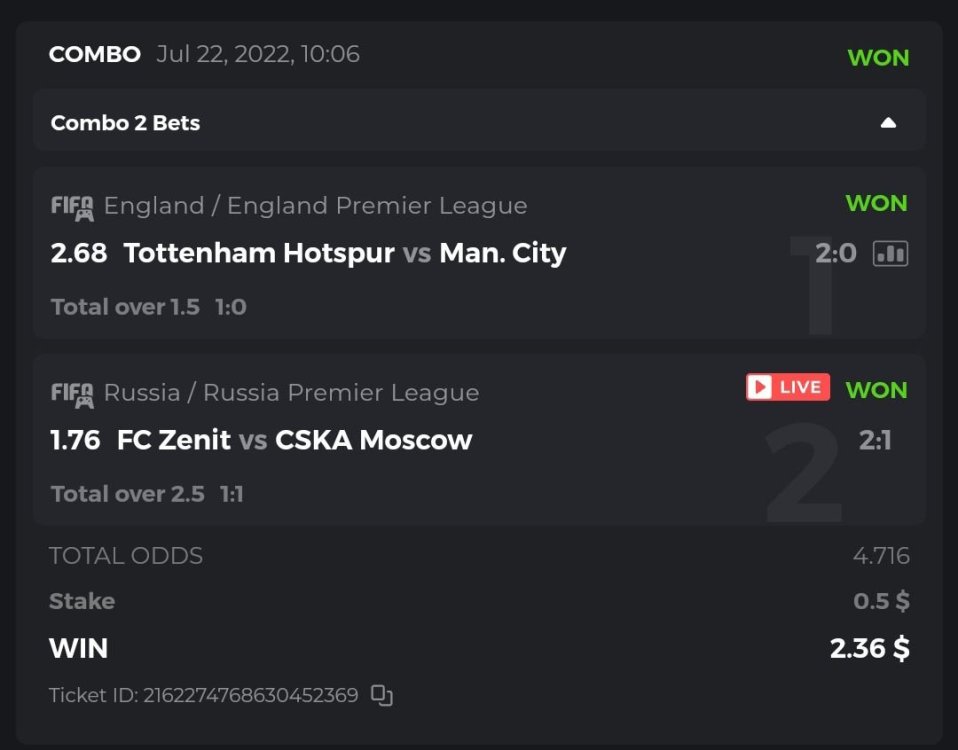Click FIFA icon for Russia Premier League
The width and height of the screenshot is (958, 750).
pyautogui.click(x=72, y=393)
